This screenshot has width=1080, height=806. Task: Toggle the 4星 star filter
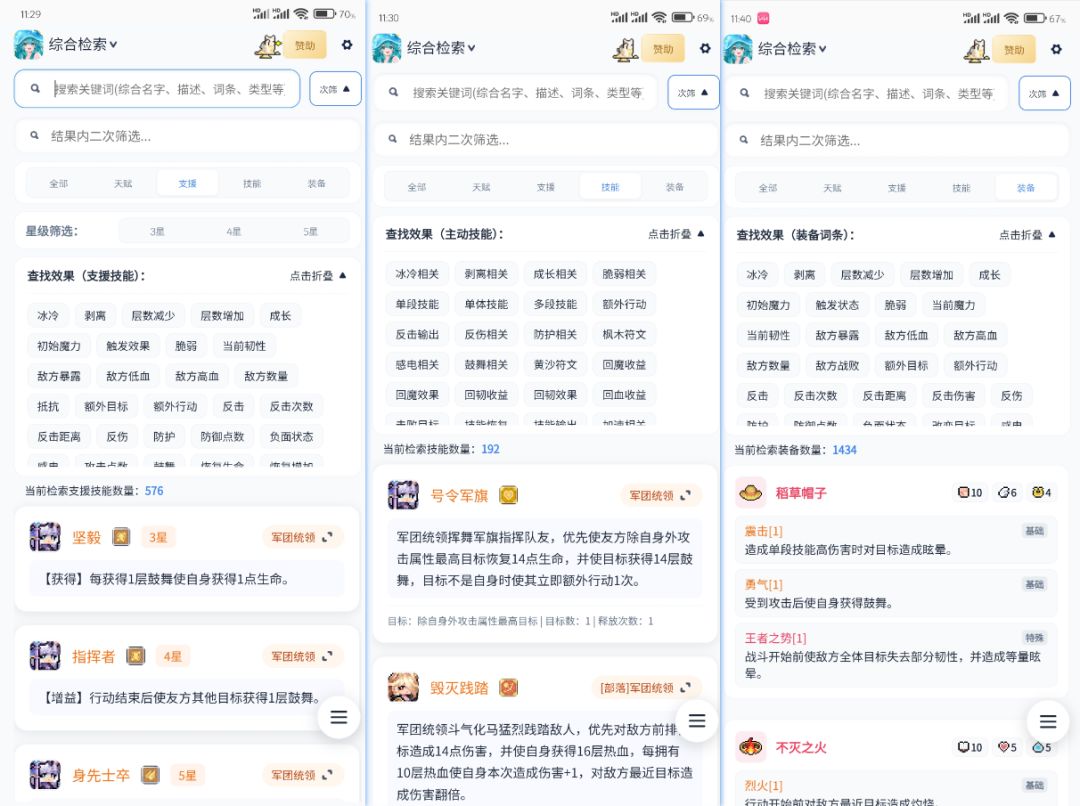(x=233, y=231)
